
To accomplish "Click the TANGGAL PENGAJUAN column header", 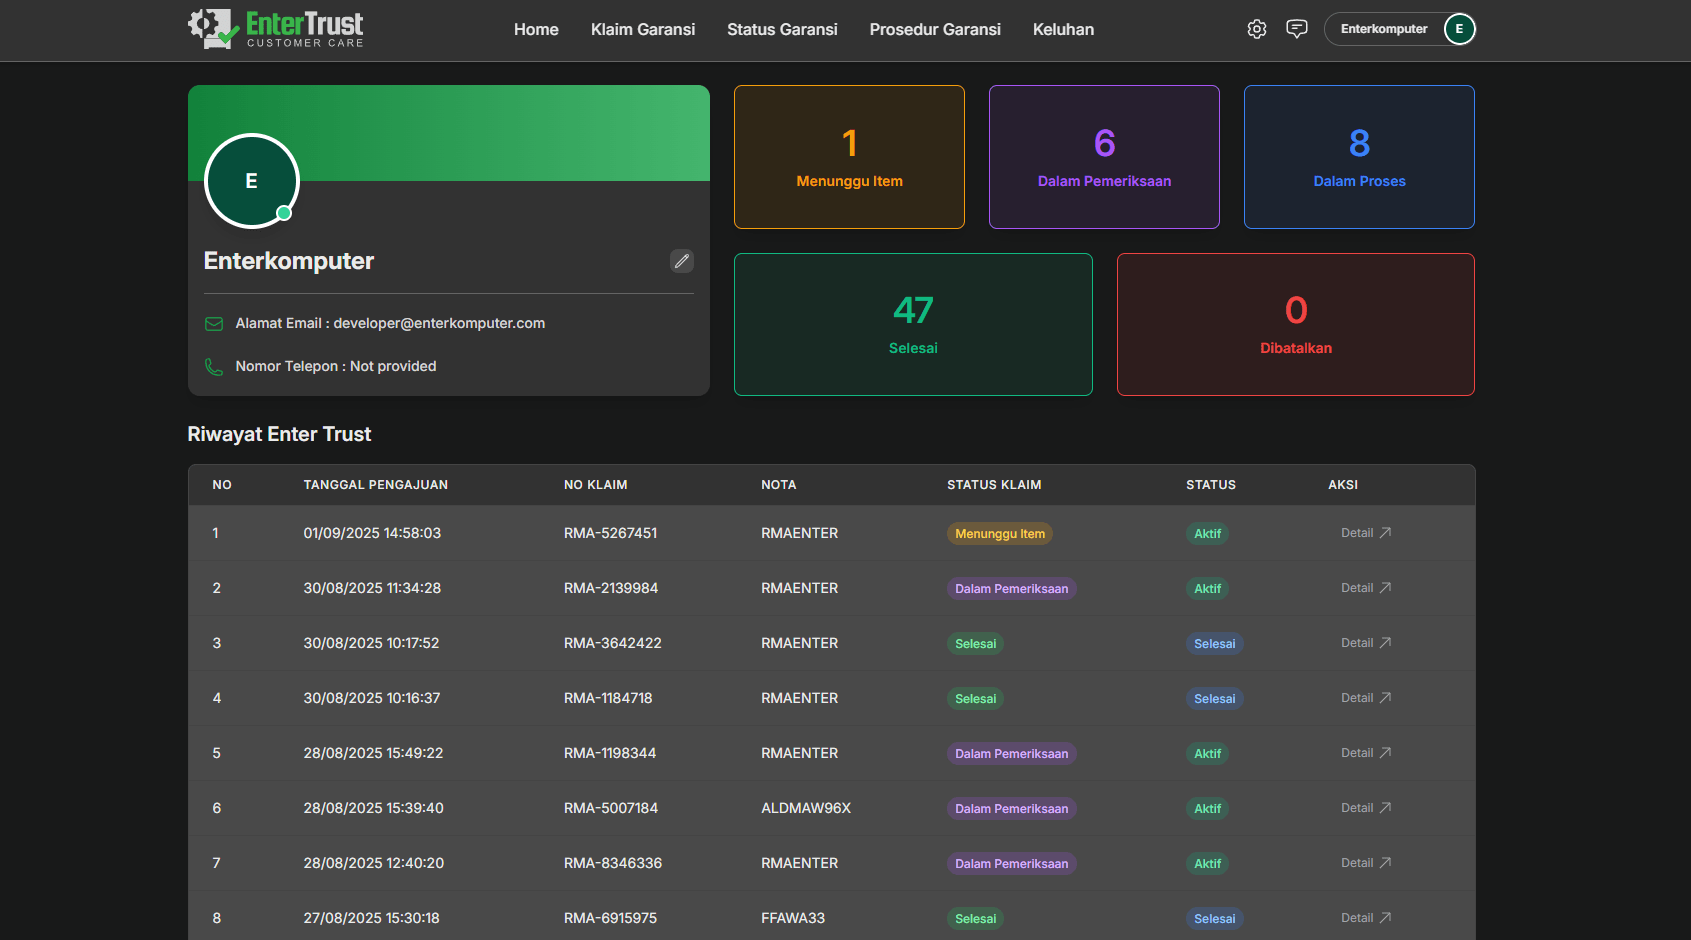I will click(x=376, y=485).
